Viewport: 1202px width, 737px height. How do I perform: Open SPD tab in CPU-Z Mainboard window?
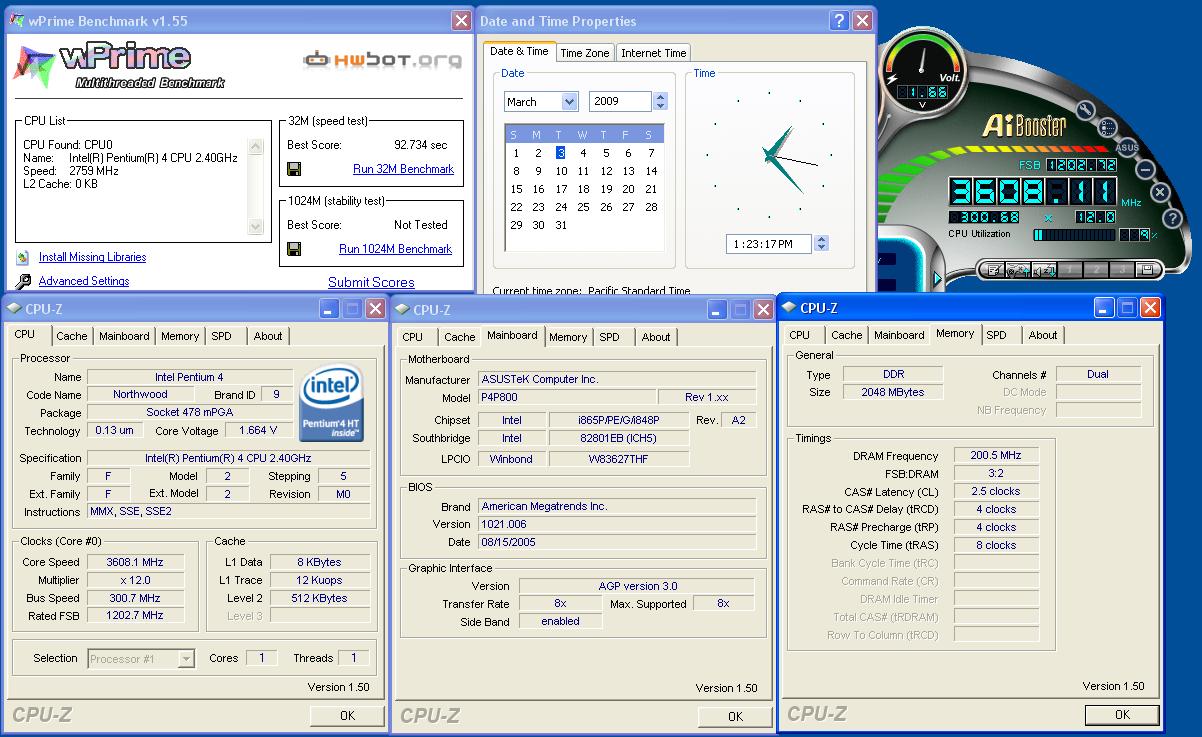(609, 337)
